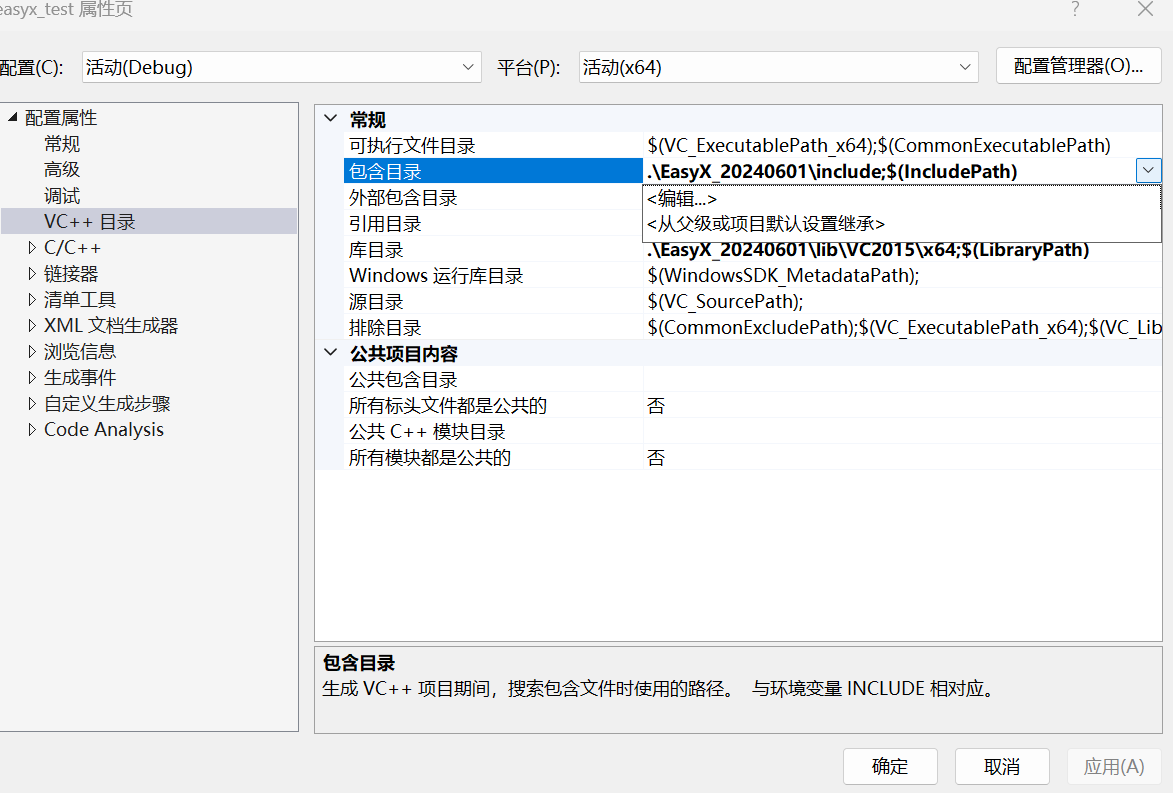Expand the C/C++ tree node
The height and width of the screenshot is (793, 1173).
32,248
